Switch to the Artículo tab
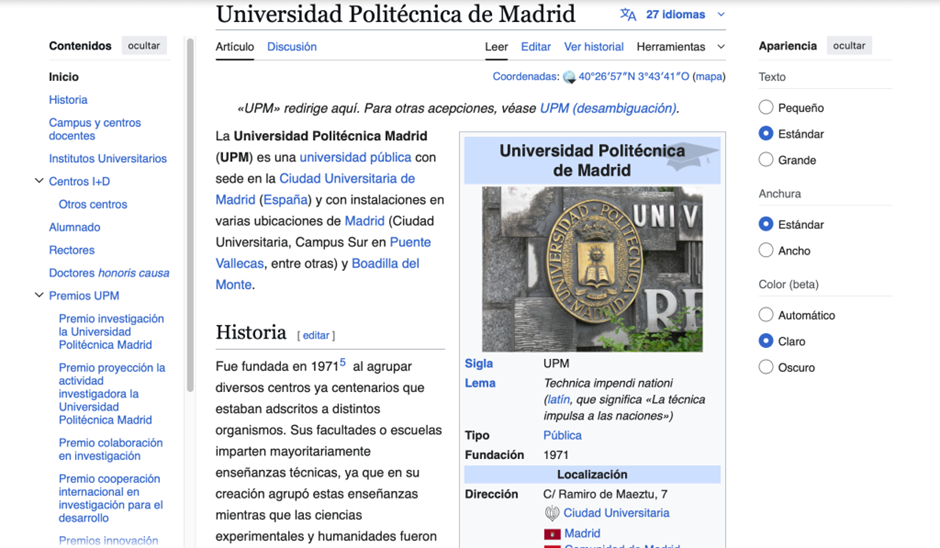Image resolution: width=940 pixels, height=548 pixels. (234, 47)
